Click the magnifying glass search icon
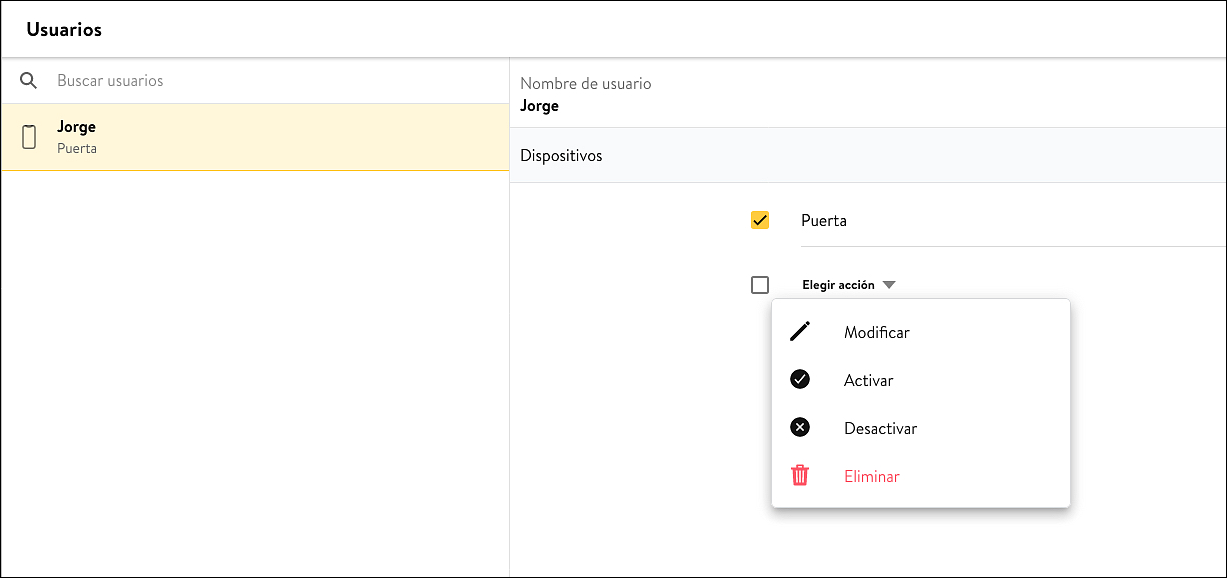The image size is (1227, 578). point(29,81)
